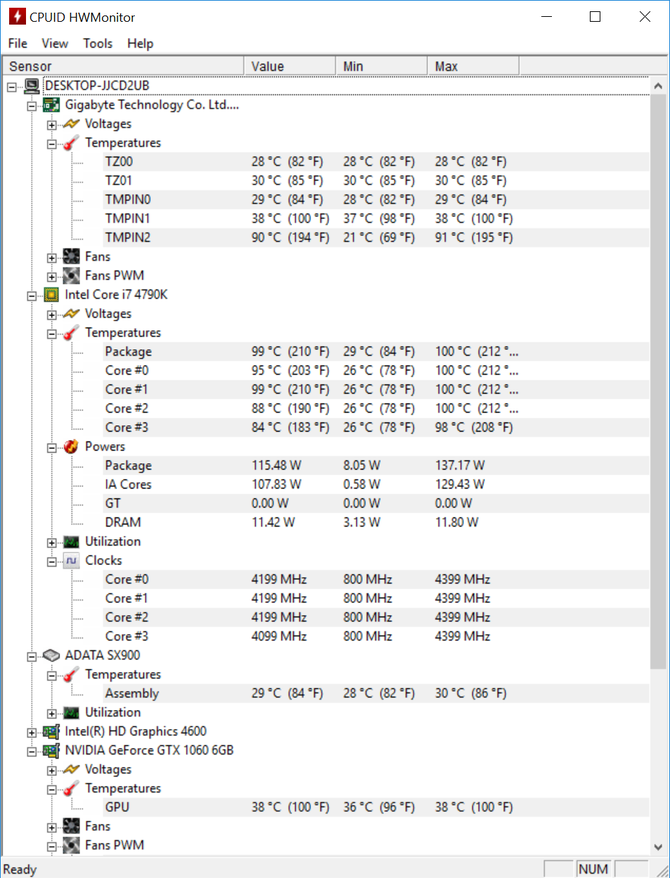This screenshot has height=878, width=670.
Task: Click the Gigabyte motherboard icon
Action: point(51,105)
